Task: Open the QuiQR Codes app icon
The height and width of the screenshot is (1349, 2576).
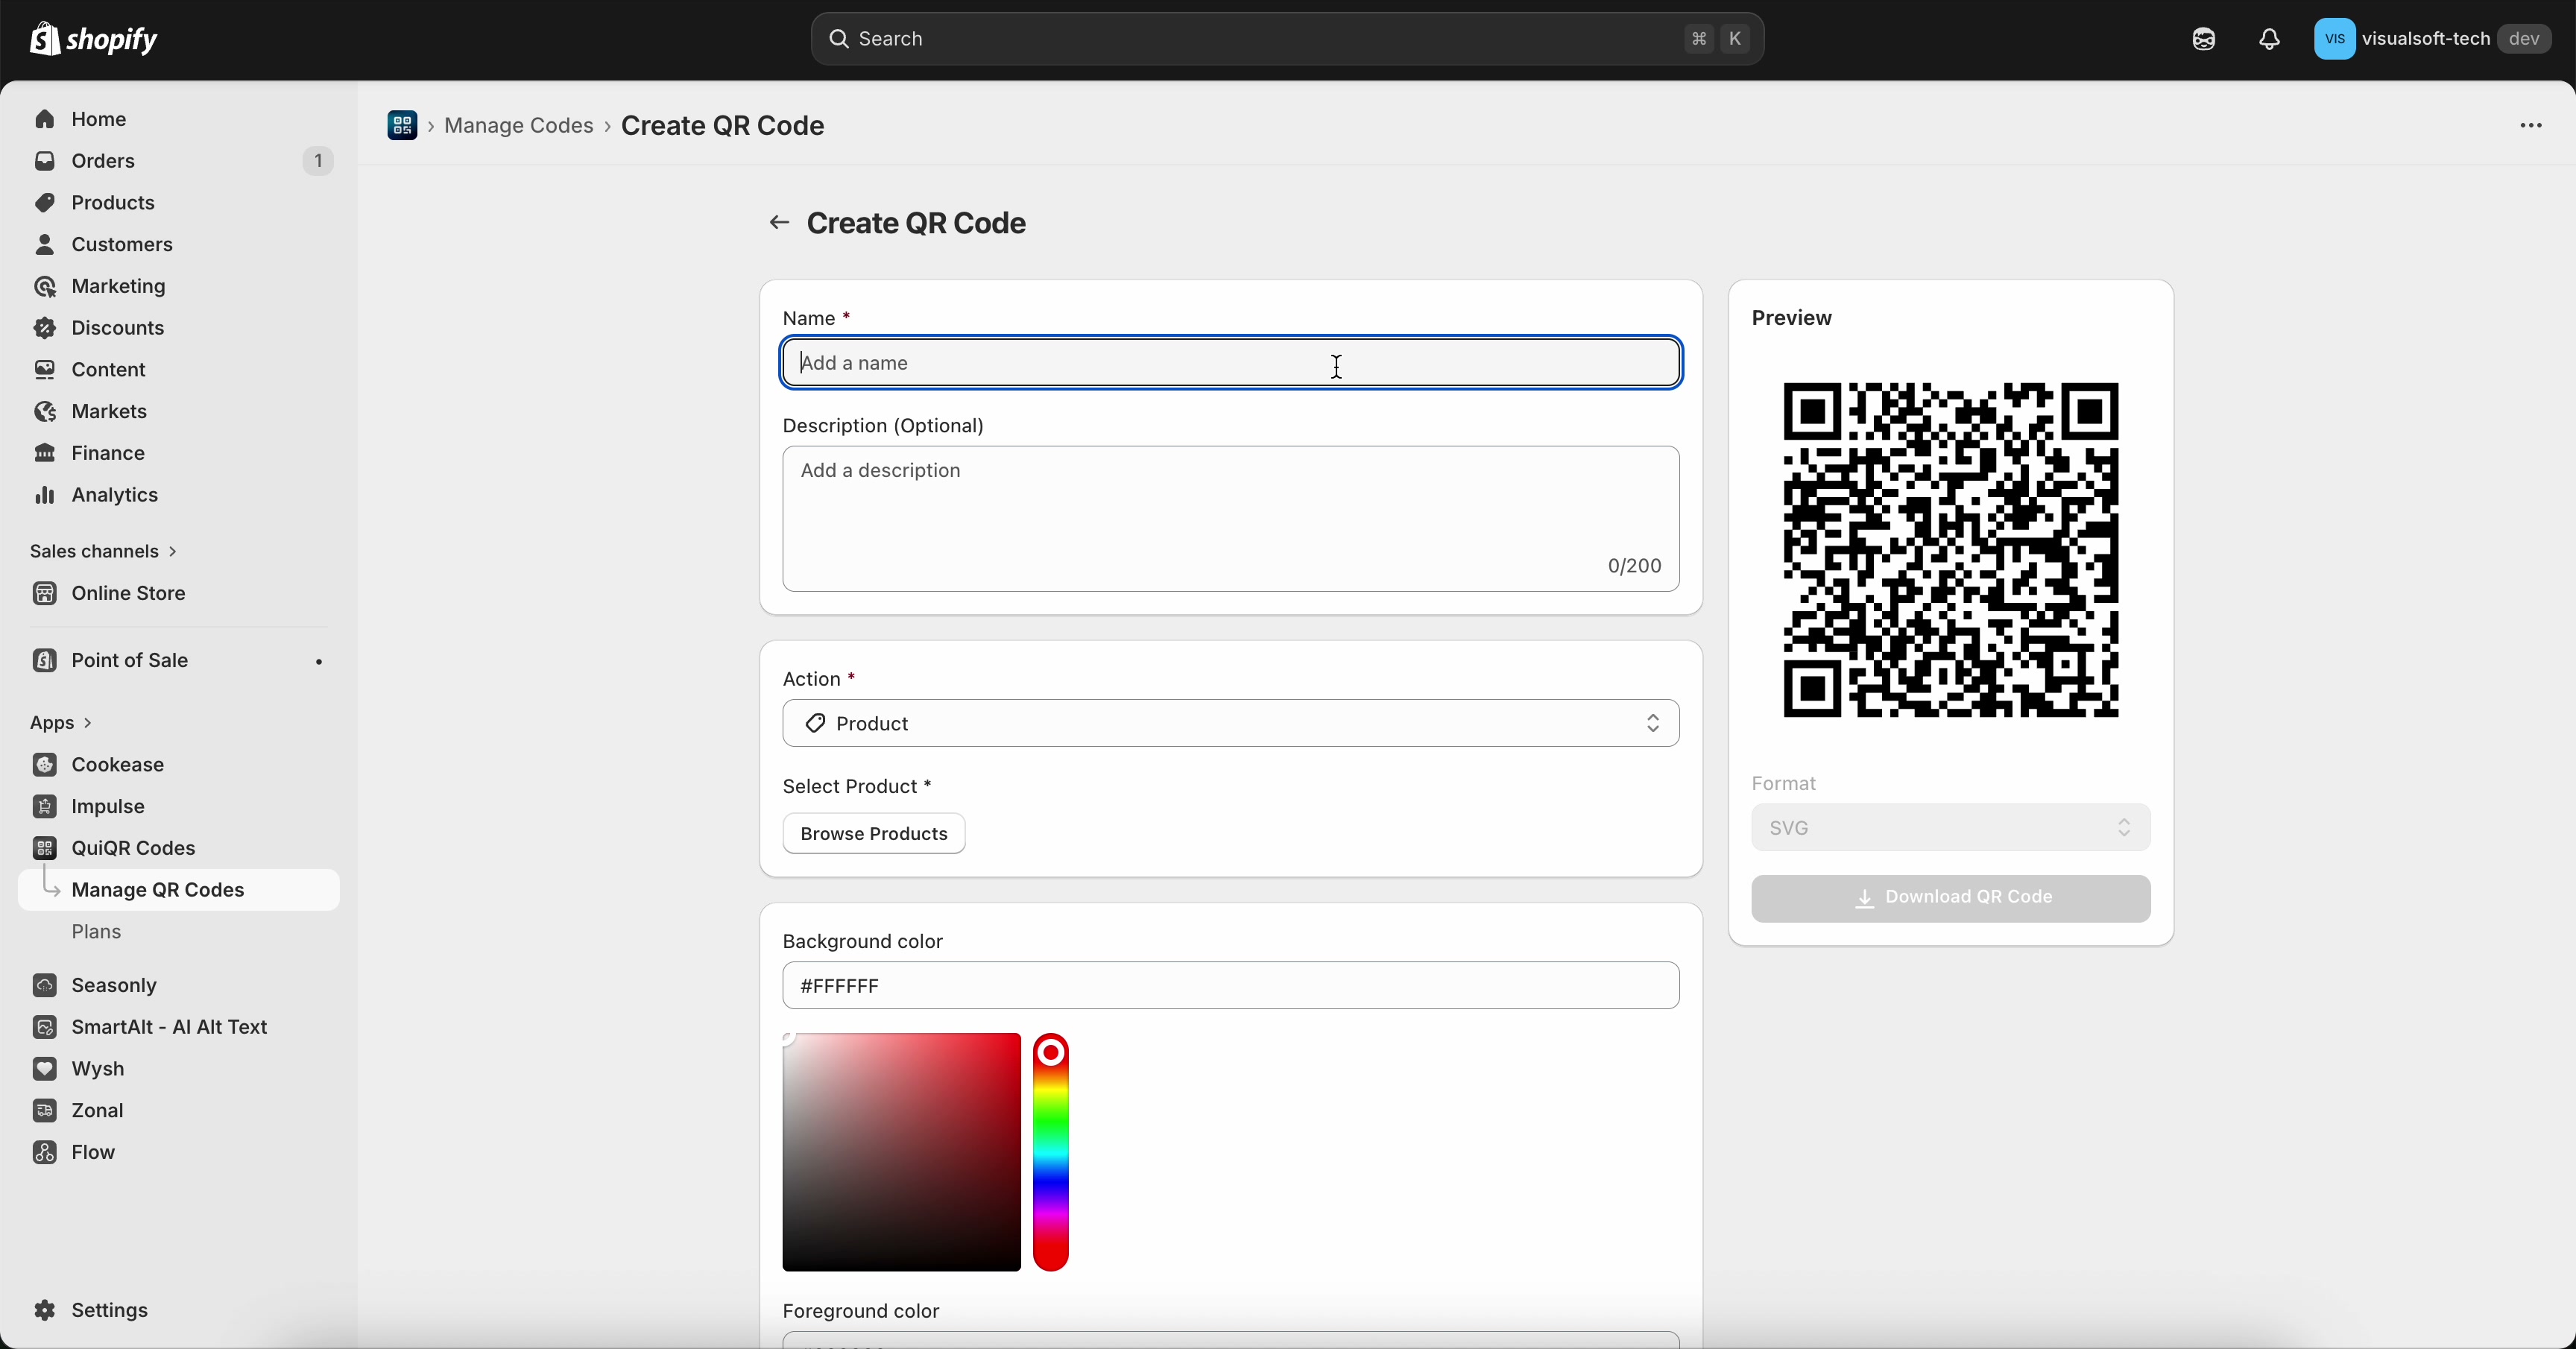Action: click(x=46, y=848)
